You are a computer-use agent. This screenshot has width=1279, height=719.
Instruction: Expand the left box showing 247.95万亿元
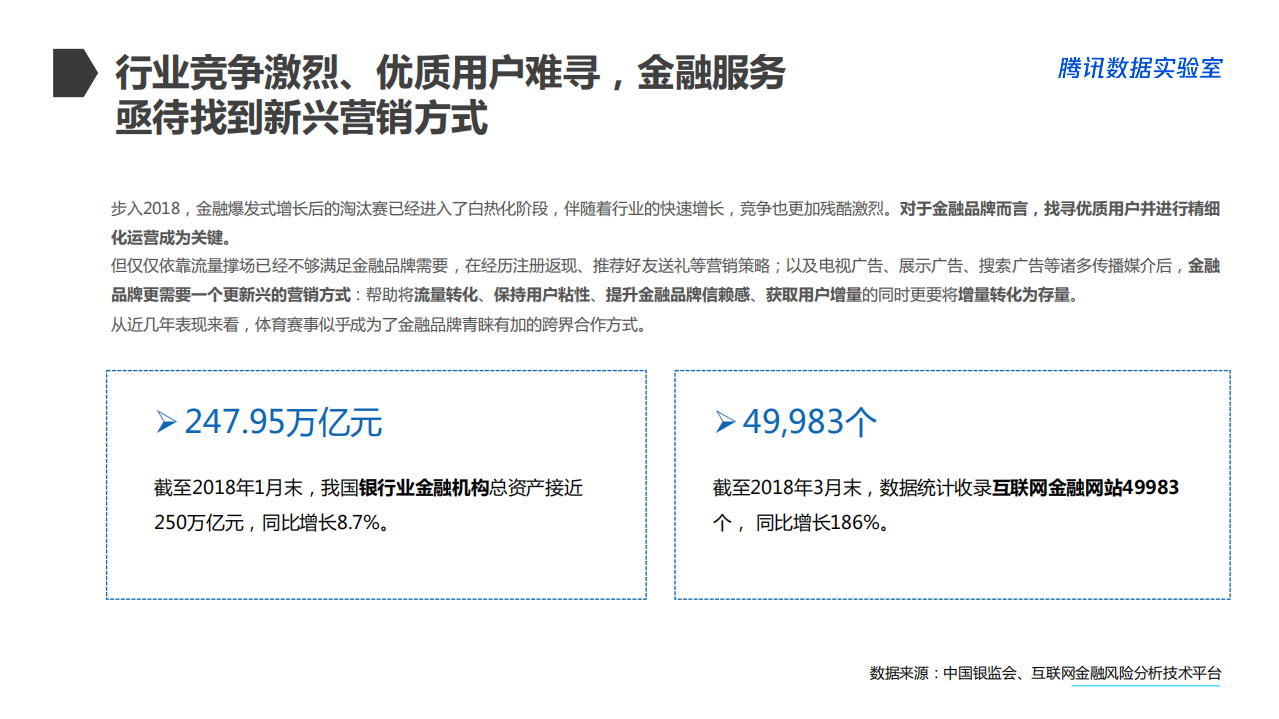coord(378,485)
